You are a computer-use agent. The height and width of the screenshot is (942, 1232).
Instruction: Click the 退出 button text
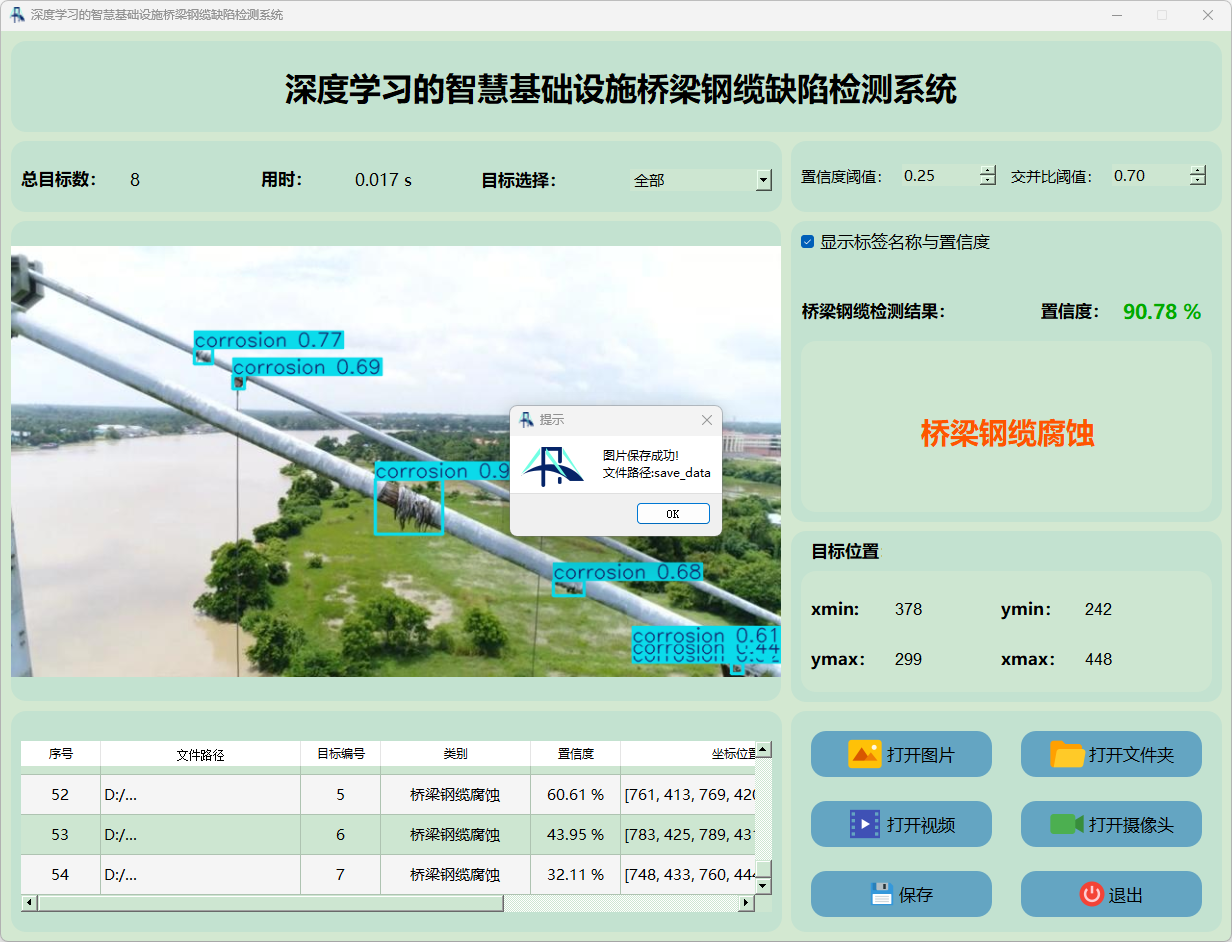[x=1125, y=895]
